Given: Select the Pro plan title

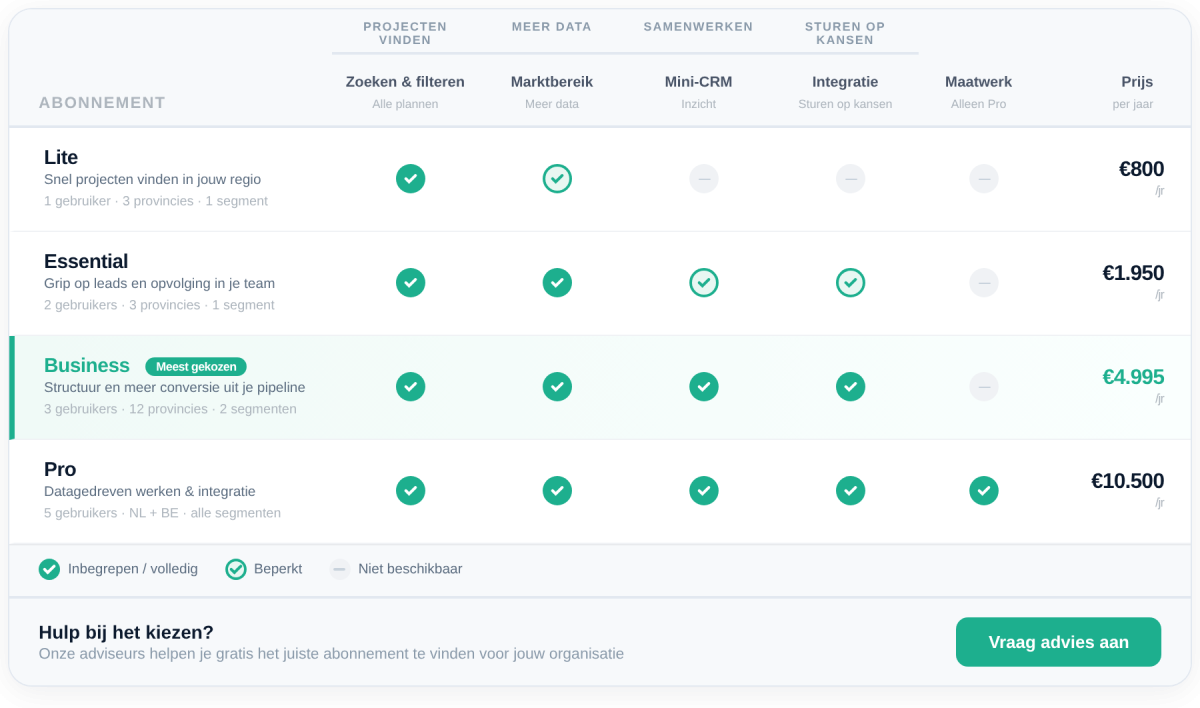Looking at the screenshot, I should (x=60, y=470).
